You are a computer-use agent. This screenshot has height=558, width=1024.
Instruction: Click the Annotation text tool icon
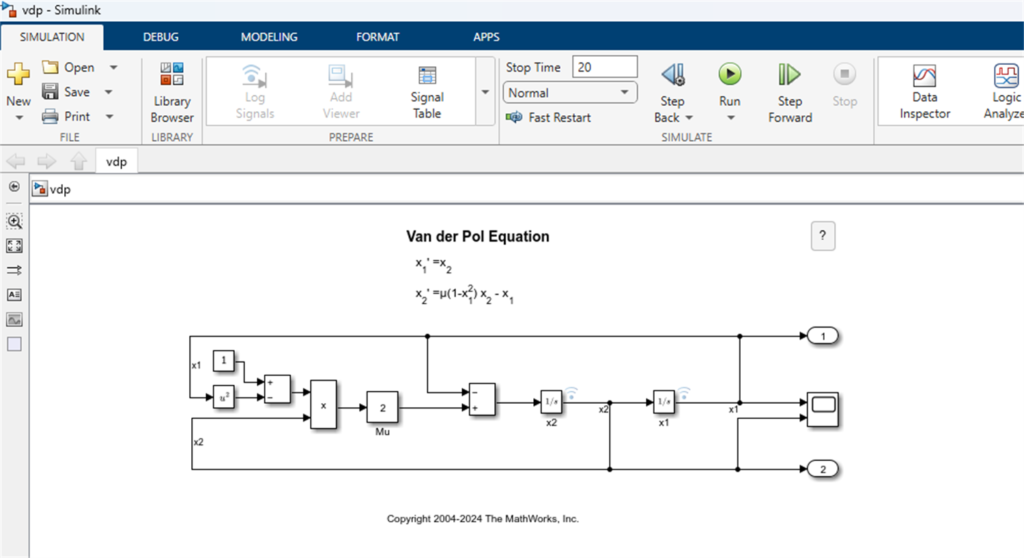click(x=14, y=295)
